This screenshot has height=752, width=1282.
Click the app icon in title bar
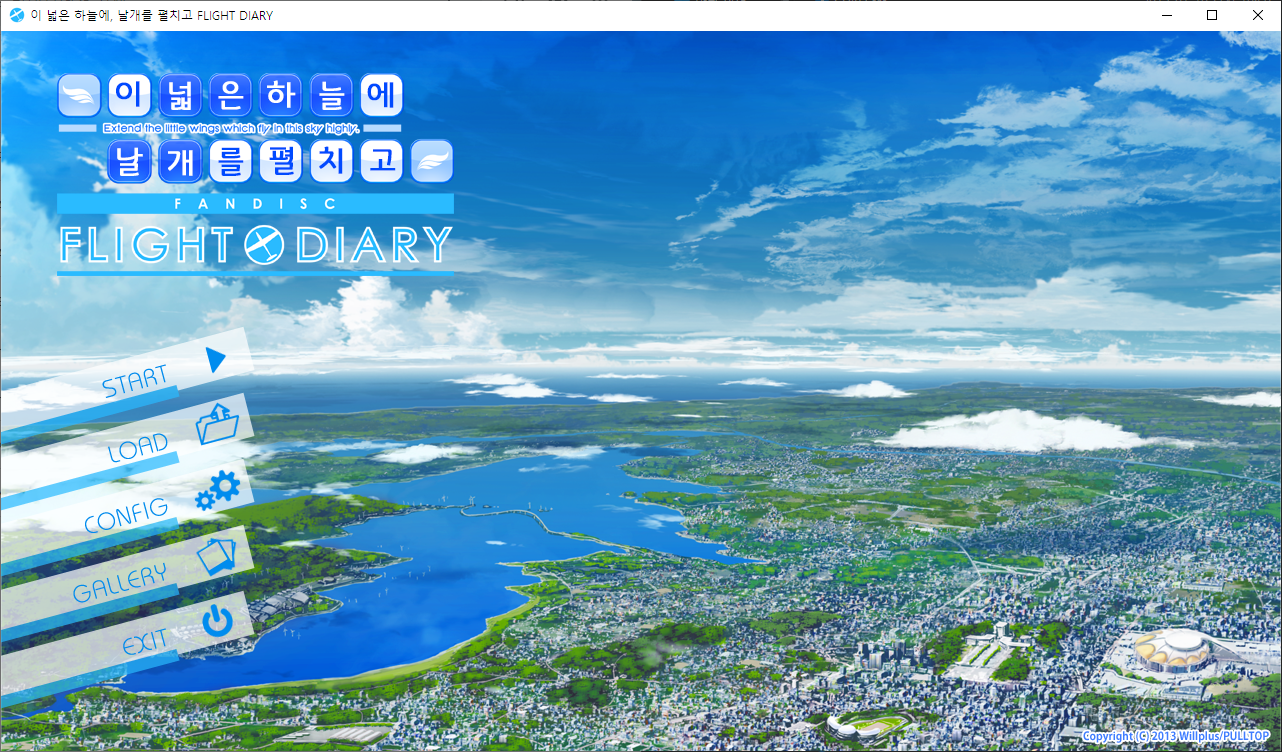[16, 15]
